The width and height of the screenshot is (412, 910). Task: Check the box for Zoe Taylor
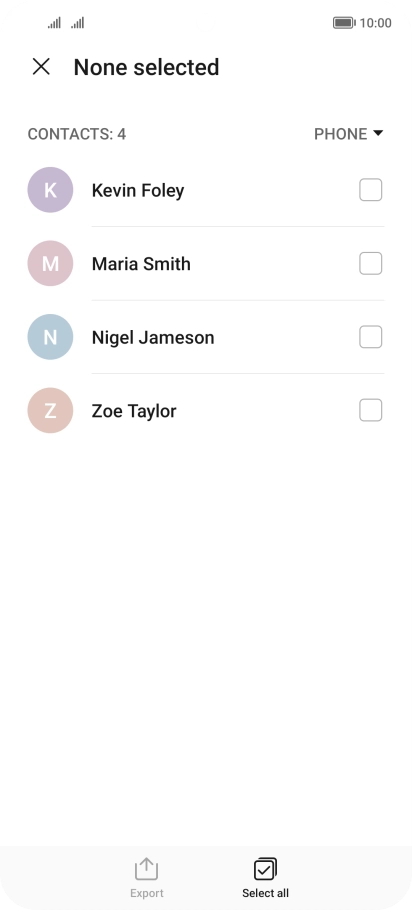point(370,410)
